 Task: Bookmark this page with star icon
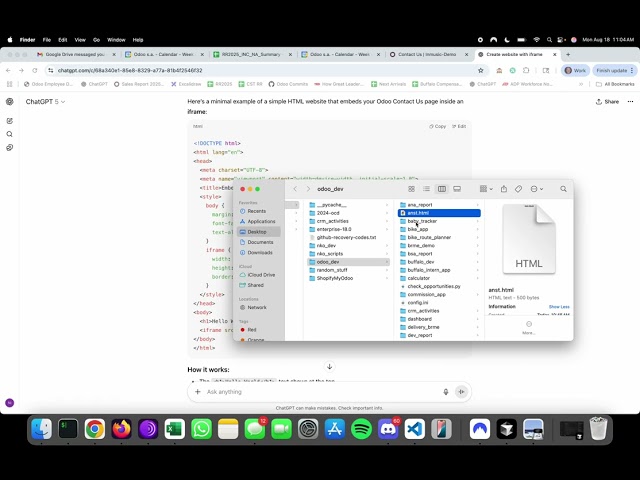coord(481,71)
